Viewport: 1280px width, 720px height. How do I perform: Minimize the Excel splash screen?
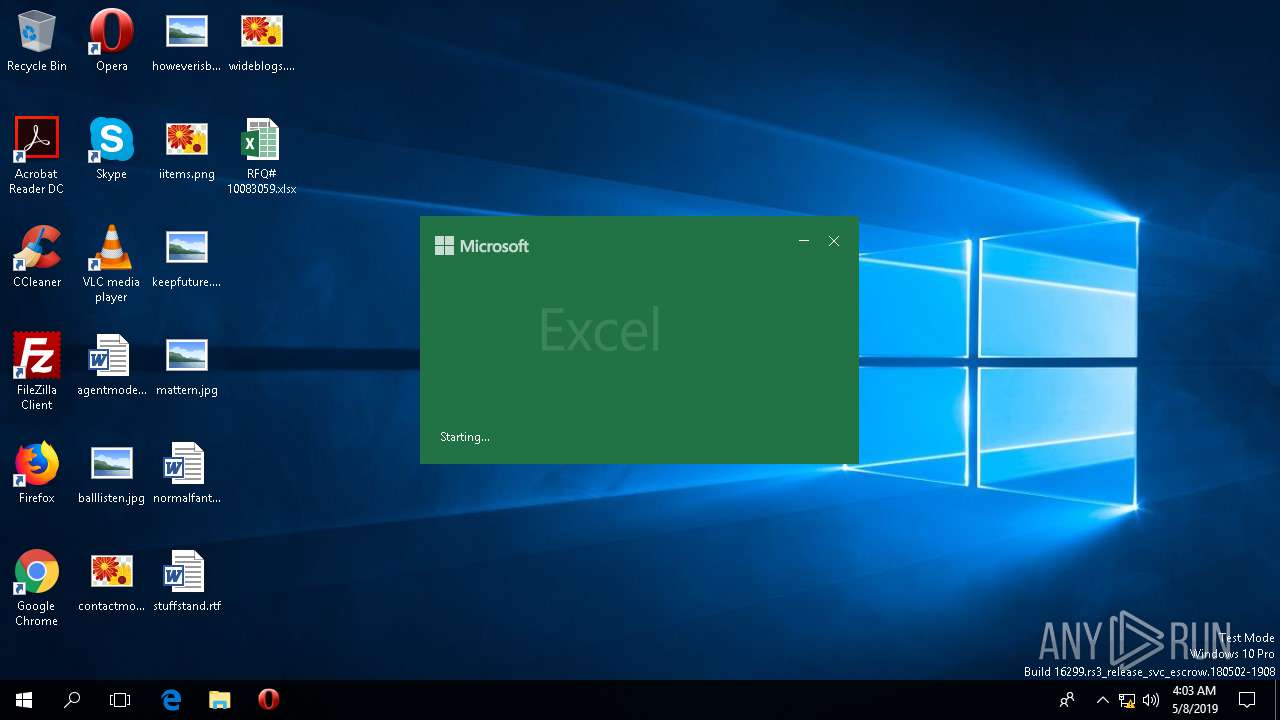pyautogui.click(x=804, y=241)
